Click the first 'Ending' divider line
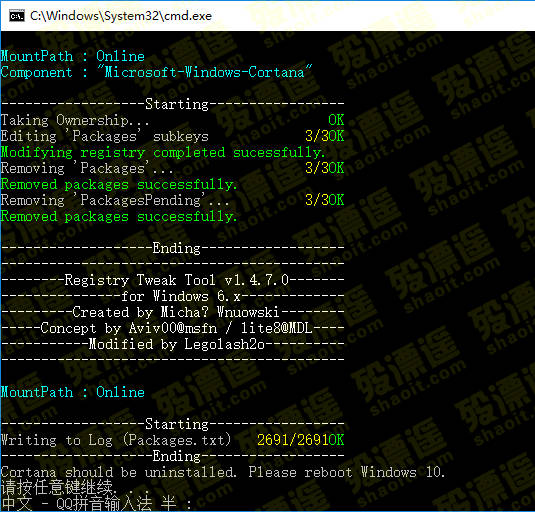 coord(172,248)
